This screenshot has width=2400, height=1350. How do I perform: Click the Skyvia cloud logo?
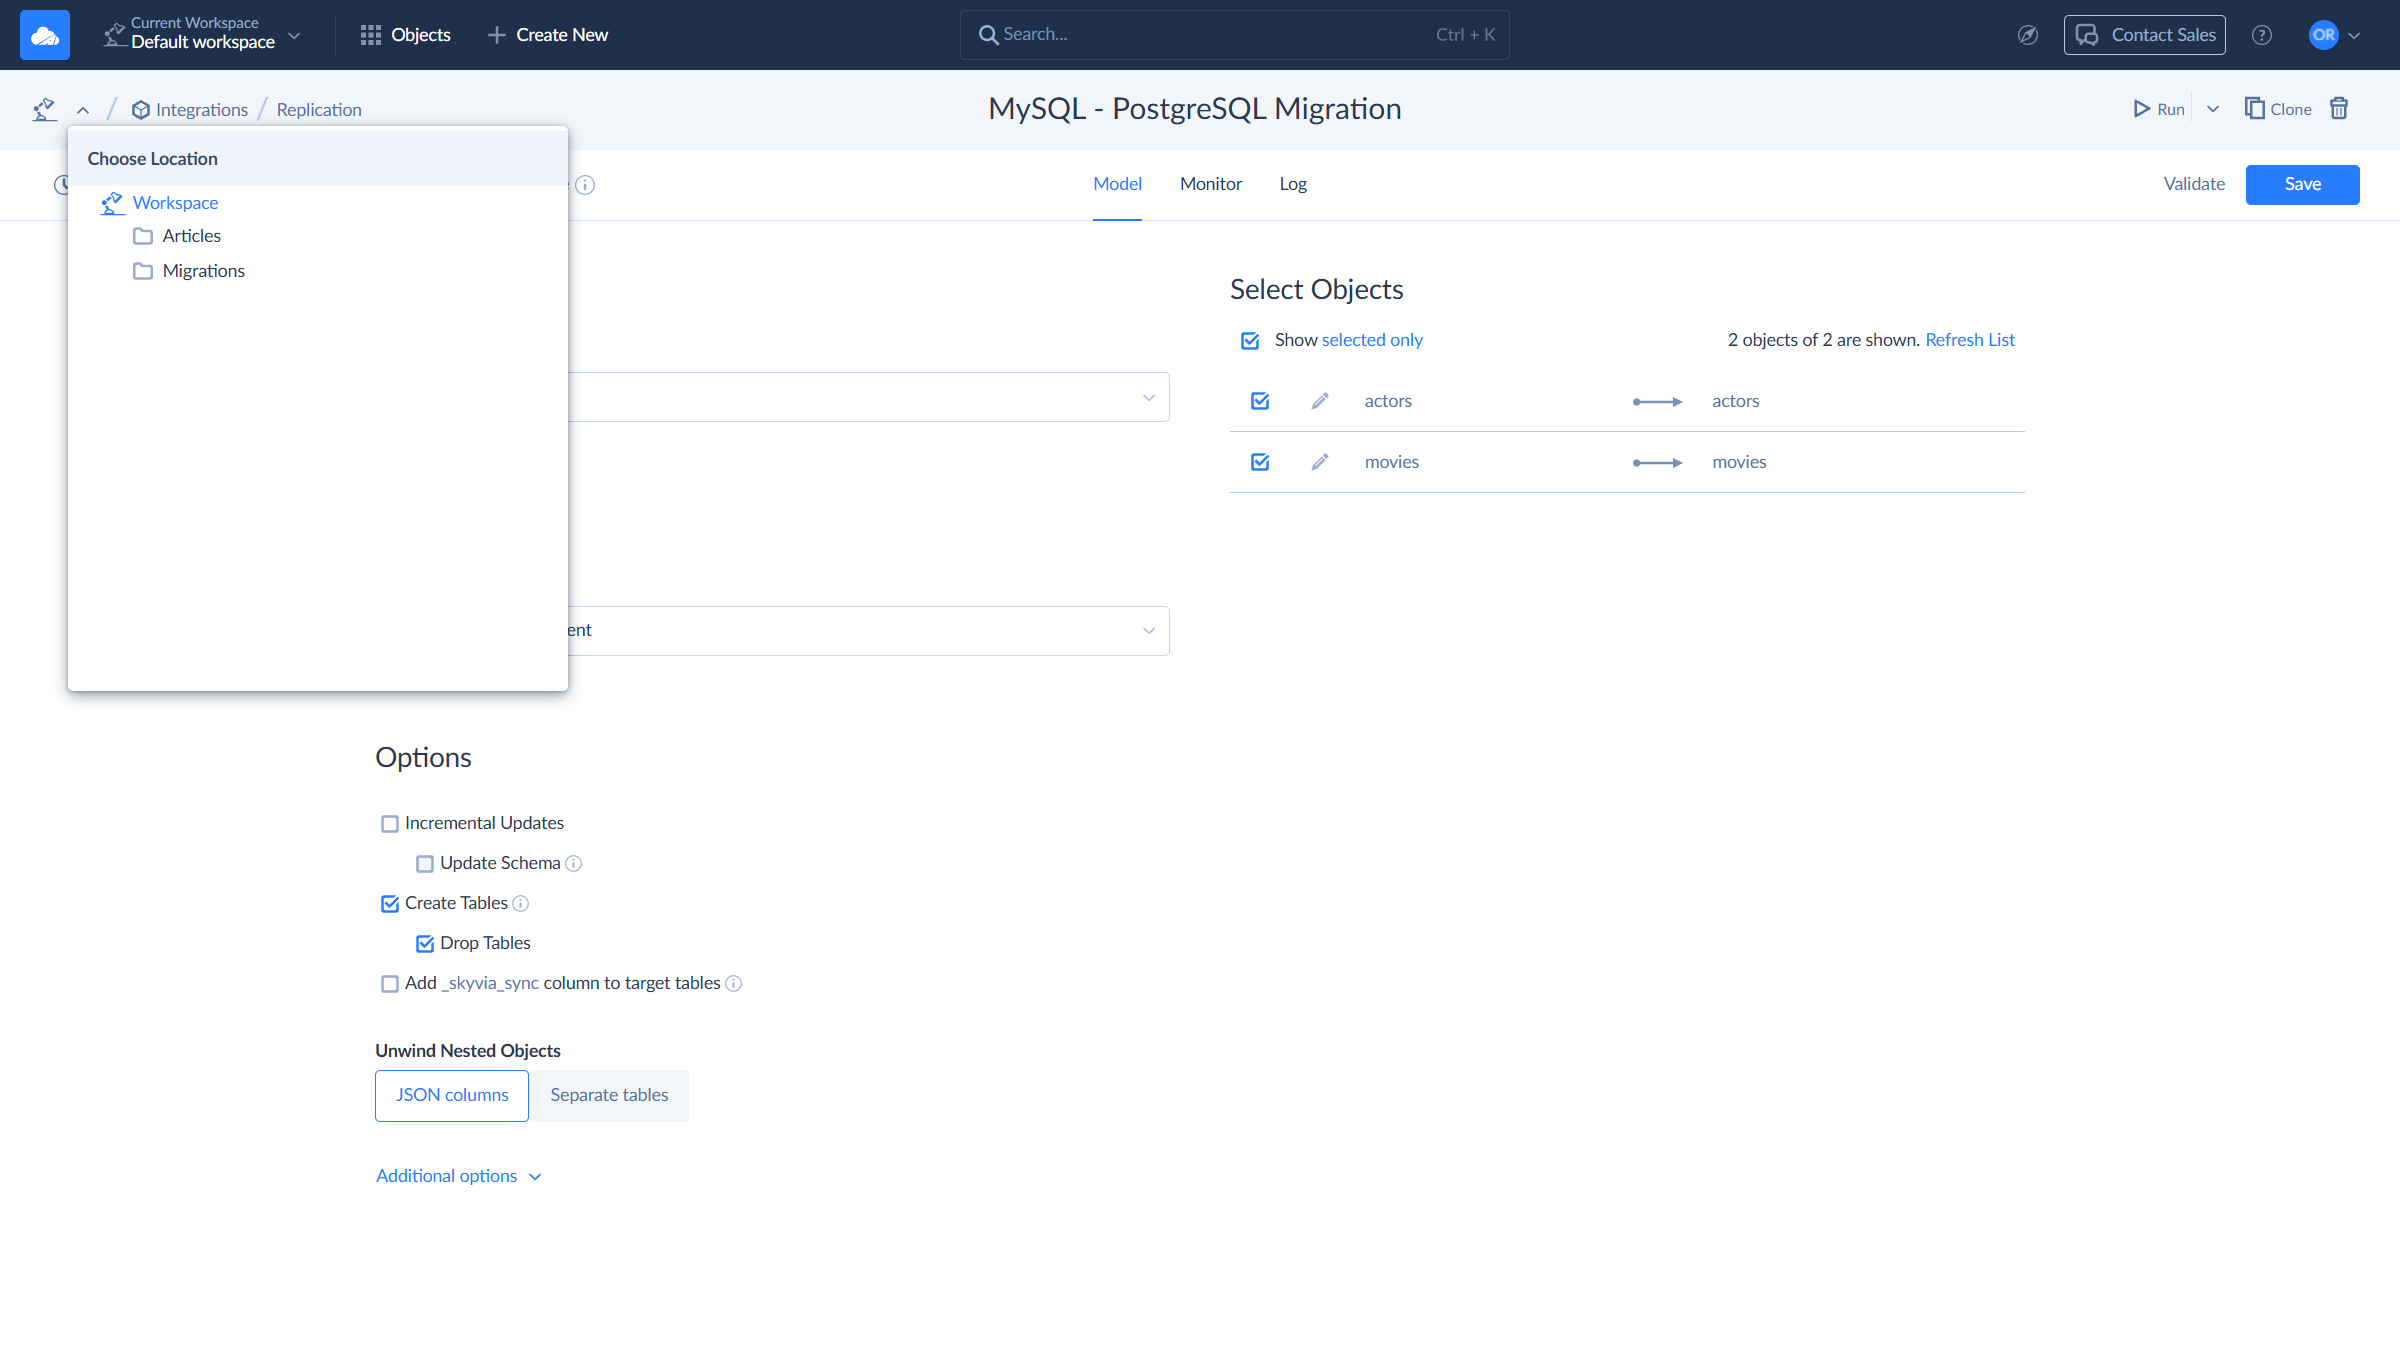coord(45,35)
